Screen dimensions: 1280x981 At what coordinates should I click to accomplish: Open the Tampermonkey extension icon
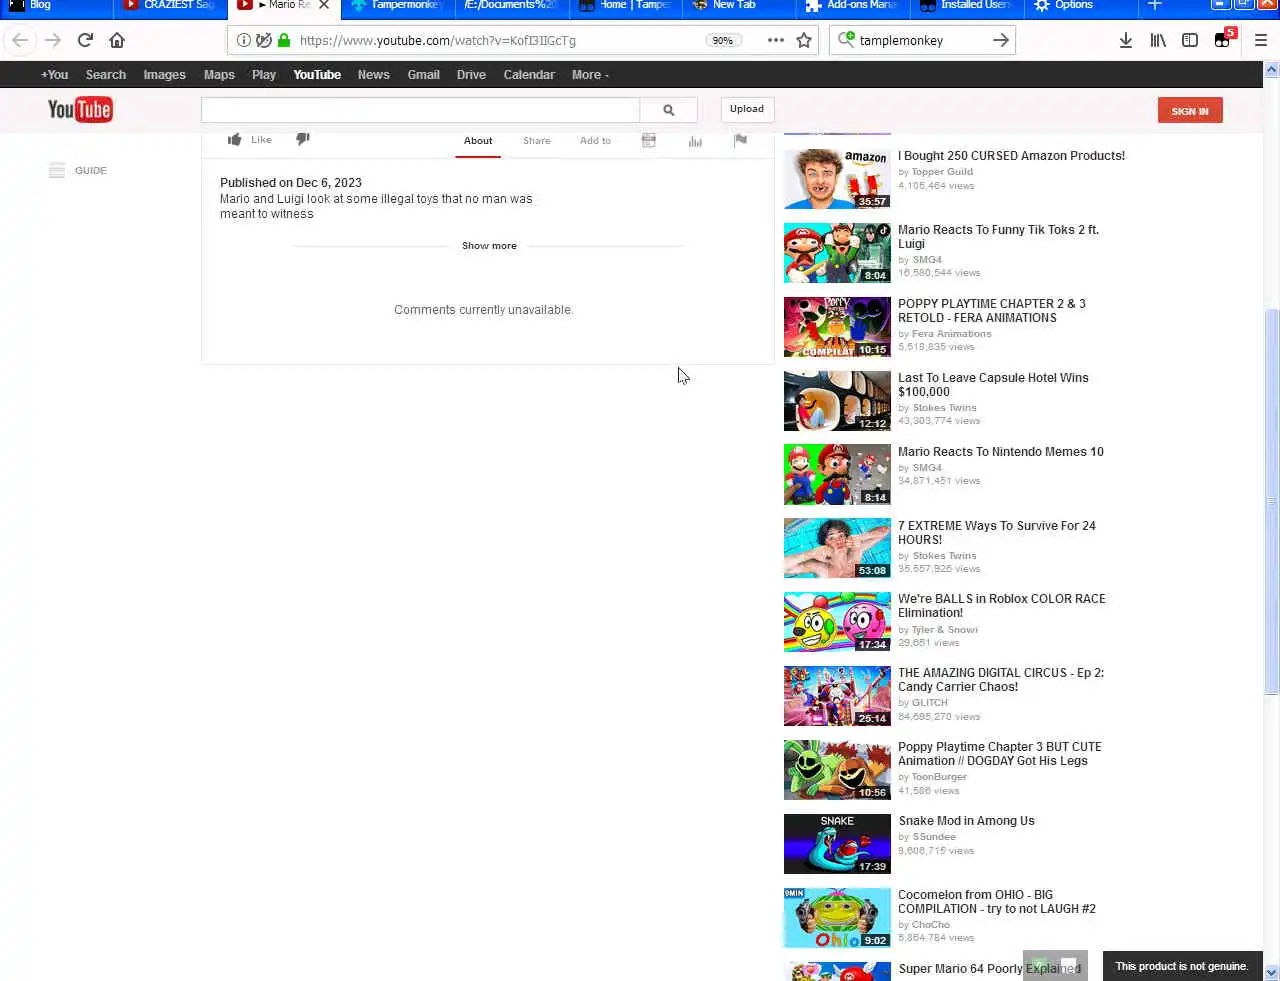(x=1224, y=39)
